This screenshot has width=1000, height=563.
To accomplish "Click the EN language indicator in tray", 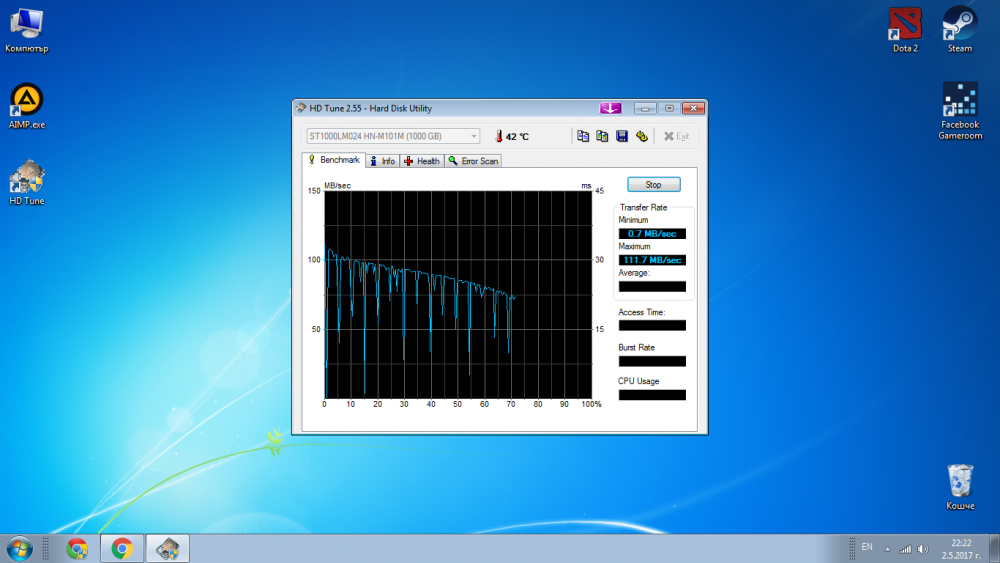I will [x=867, y=547].
